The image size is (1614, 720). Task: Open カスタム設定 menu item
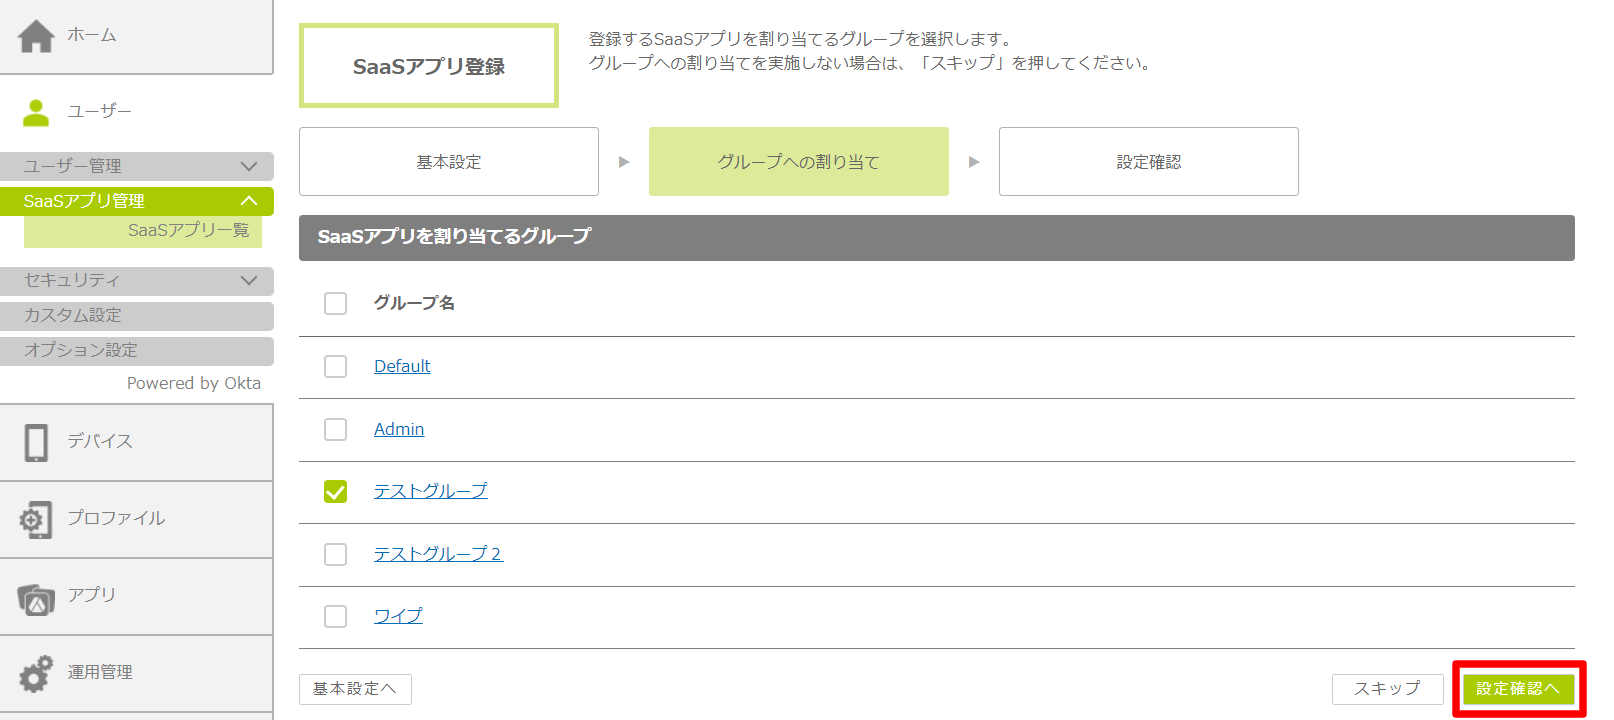click(73, 315)
